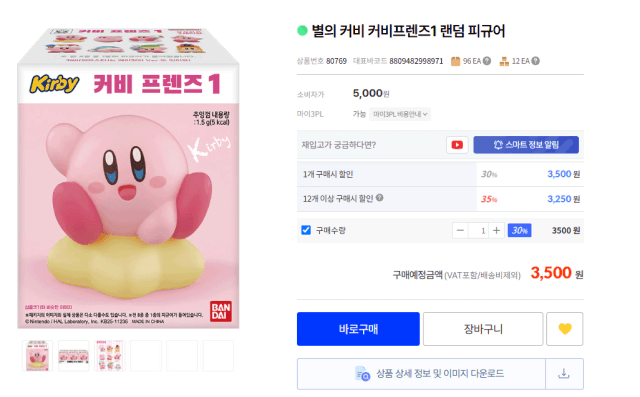Click the 스마트 정보 알림 button

pyautogui.click(x=526, y=145)
